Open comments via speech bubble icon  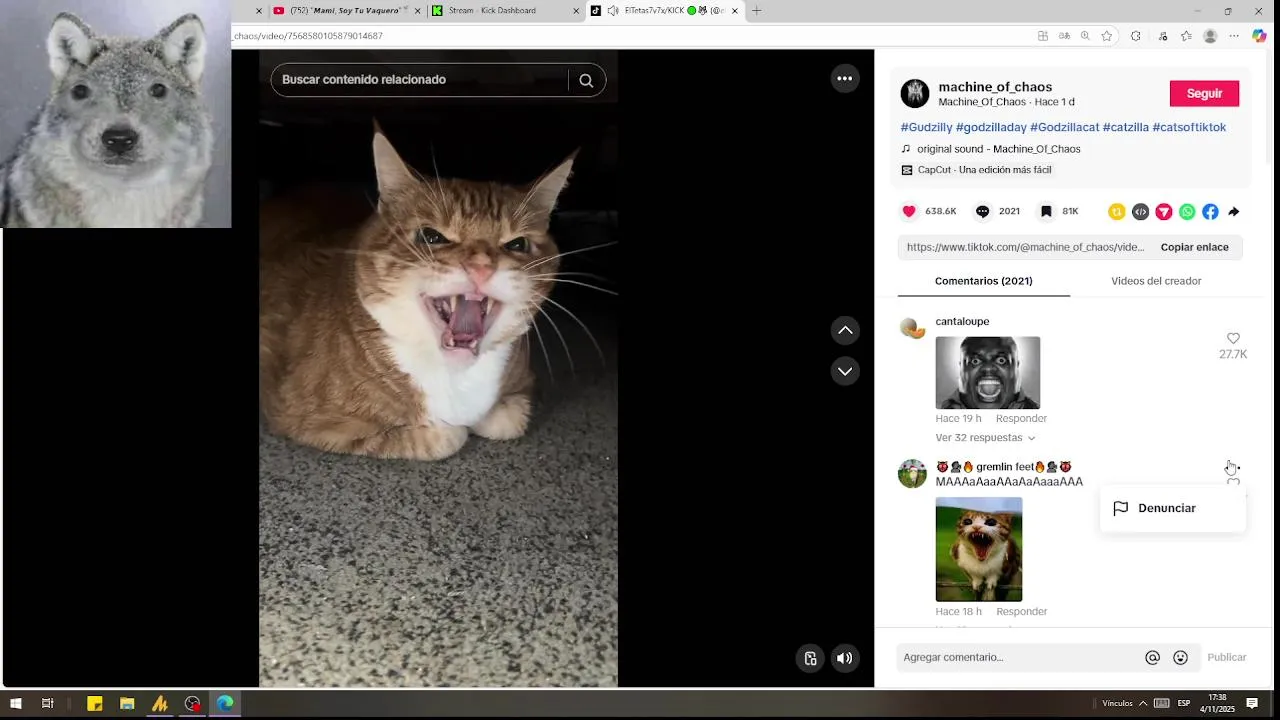[x=983, y=211]
